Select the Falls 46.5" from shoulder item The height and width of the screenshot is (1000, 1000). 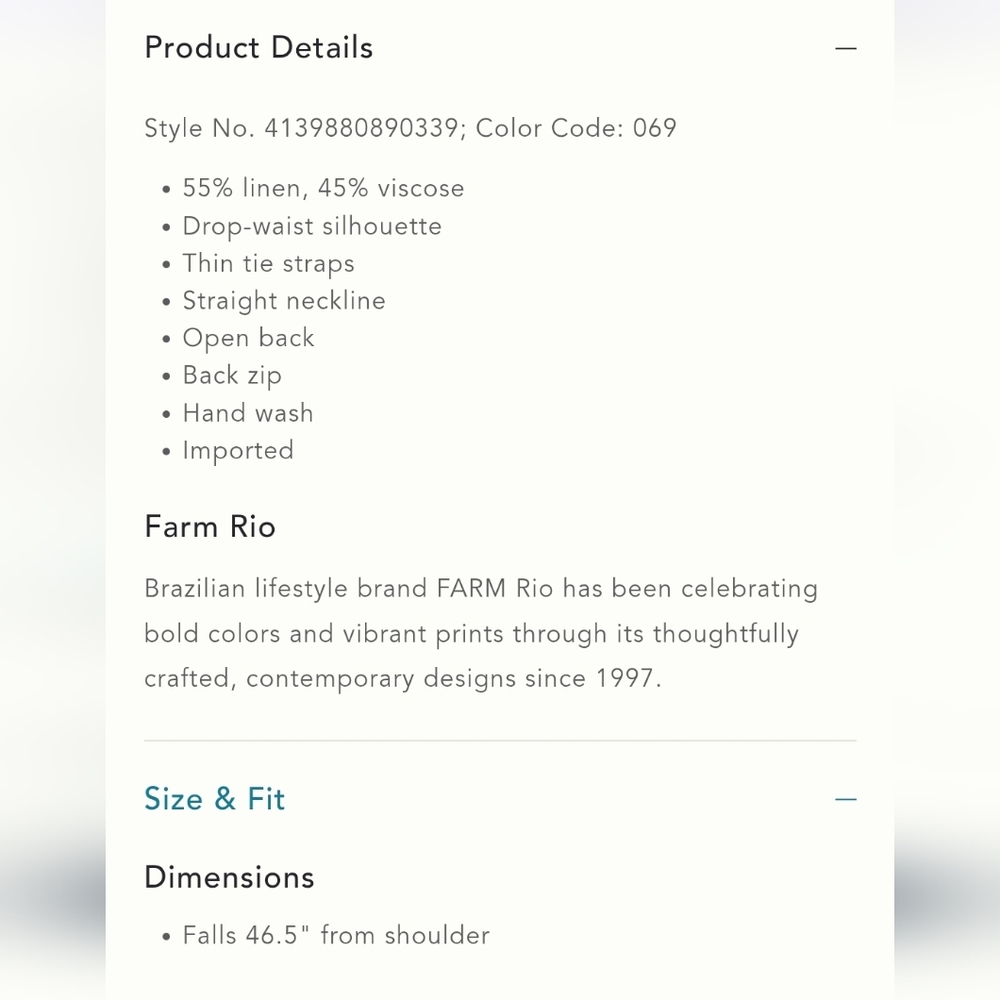[x=336, y=936]
